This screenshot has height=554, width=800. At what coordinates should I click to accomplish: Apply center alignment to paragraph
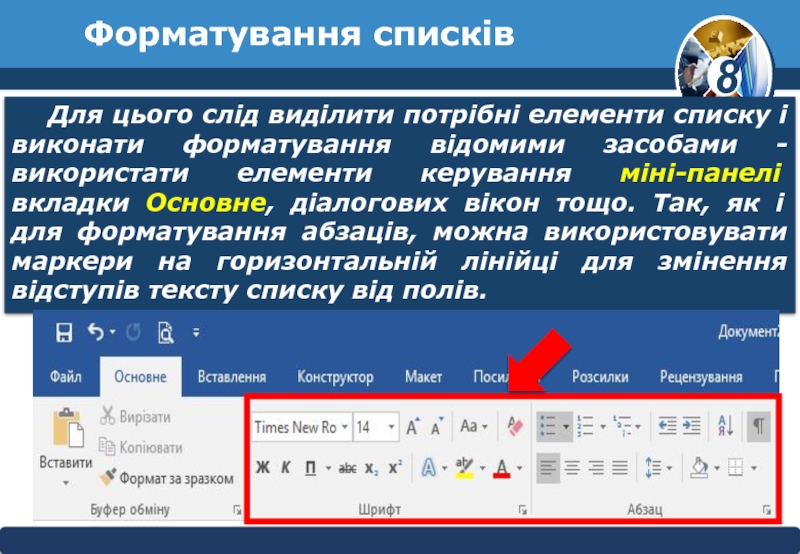[572, 467]
